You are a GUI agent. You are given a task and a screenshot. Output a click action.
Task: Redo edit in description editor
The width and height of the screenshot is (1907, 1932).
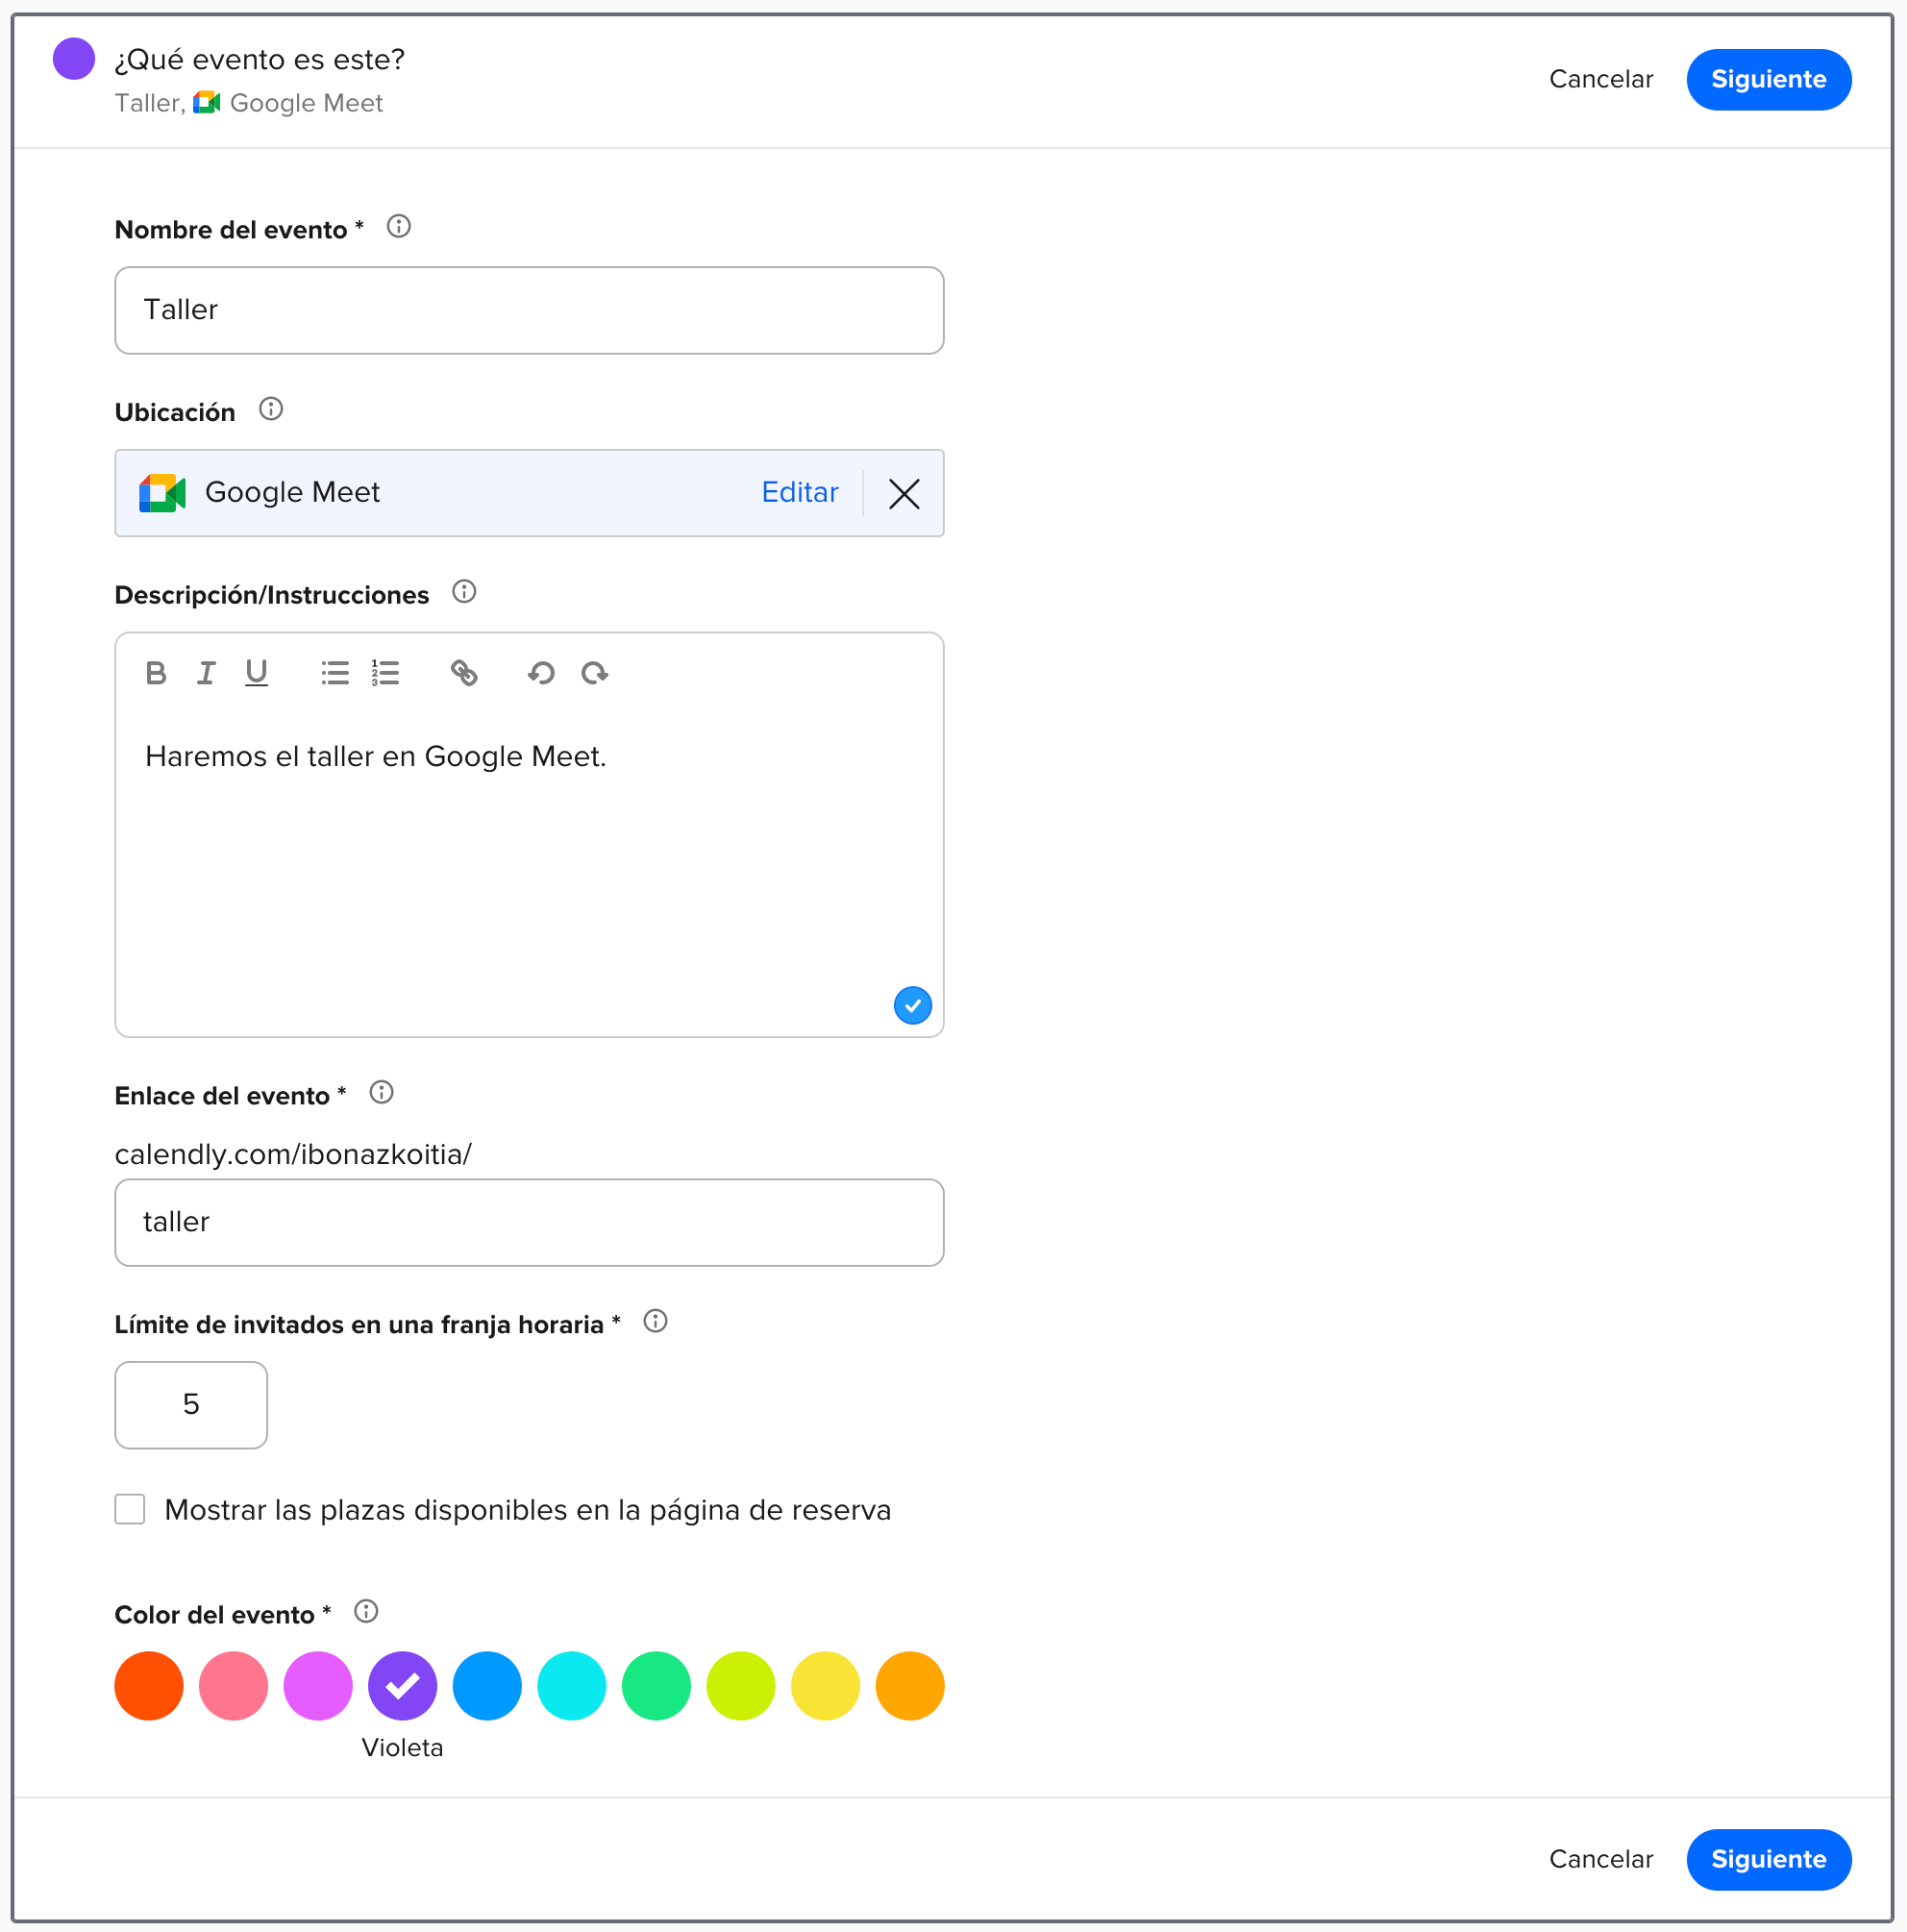pyautogui.click(x=595, y=673)
